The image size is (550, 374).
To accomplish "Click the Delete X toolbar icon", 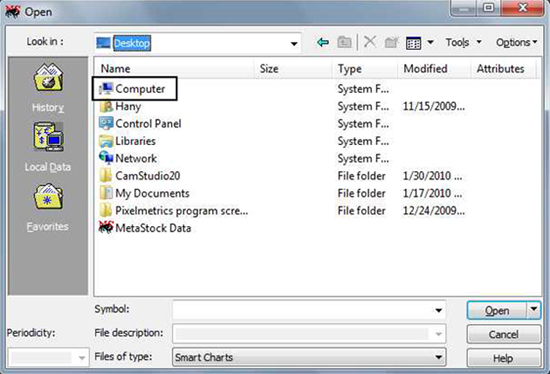I will [x=370, y=42].
